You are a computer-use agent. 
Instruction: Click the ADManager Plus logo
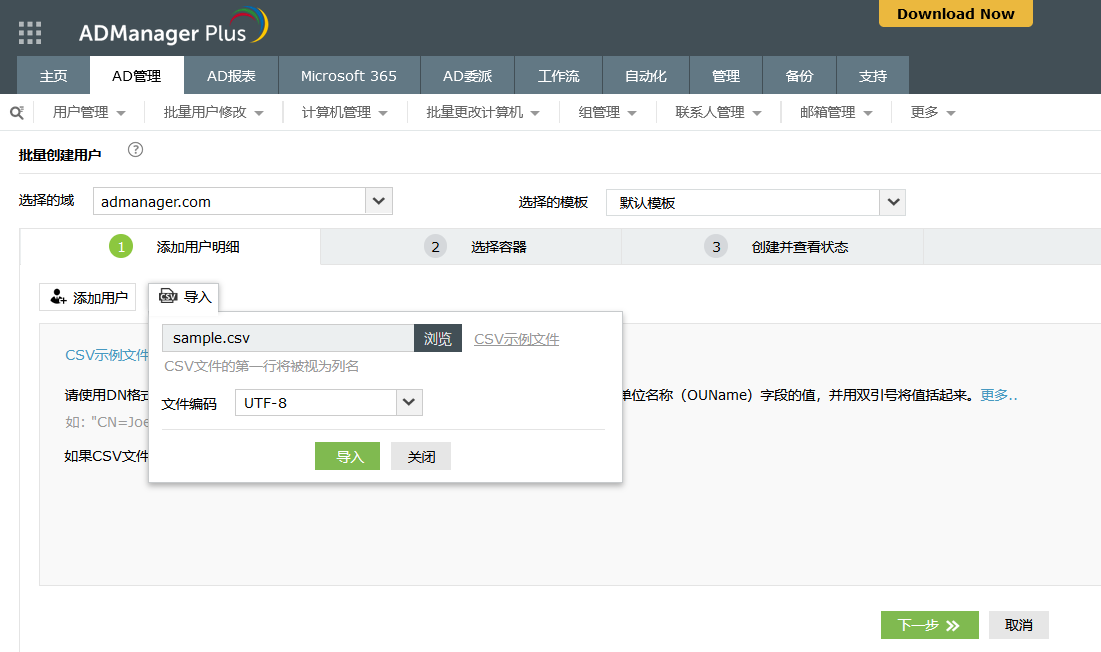tap(173, 29)
